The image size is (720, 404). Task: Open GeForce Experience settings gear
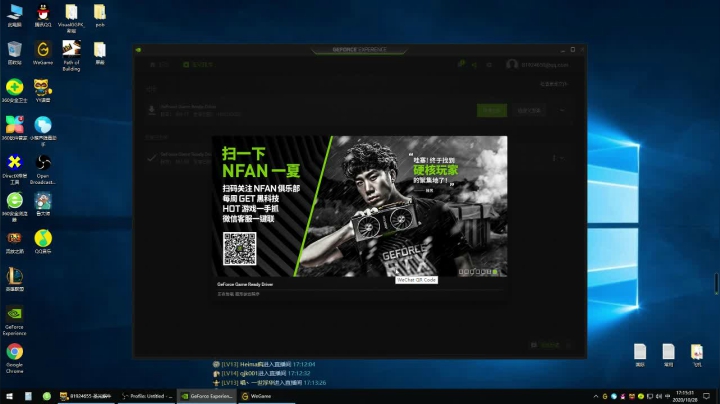[489, 65]
